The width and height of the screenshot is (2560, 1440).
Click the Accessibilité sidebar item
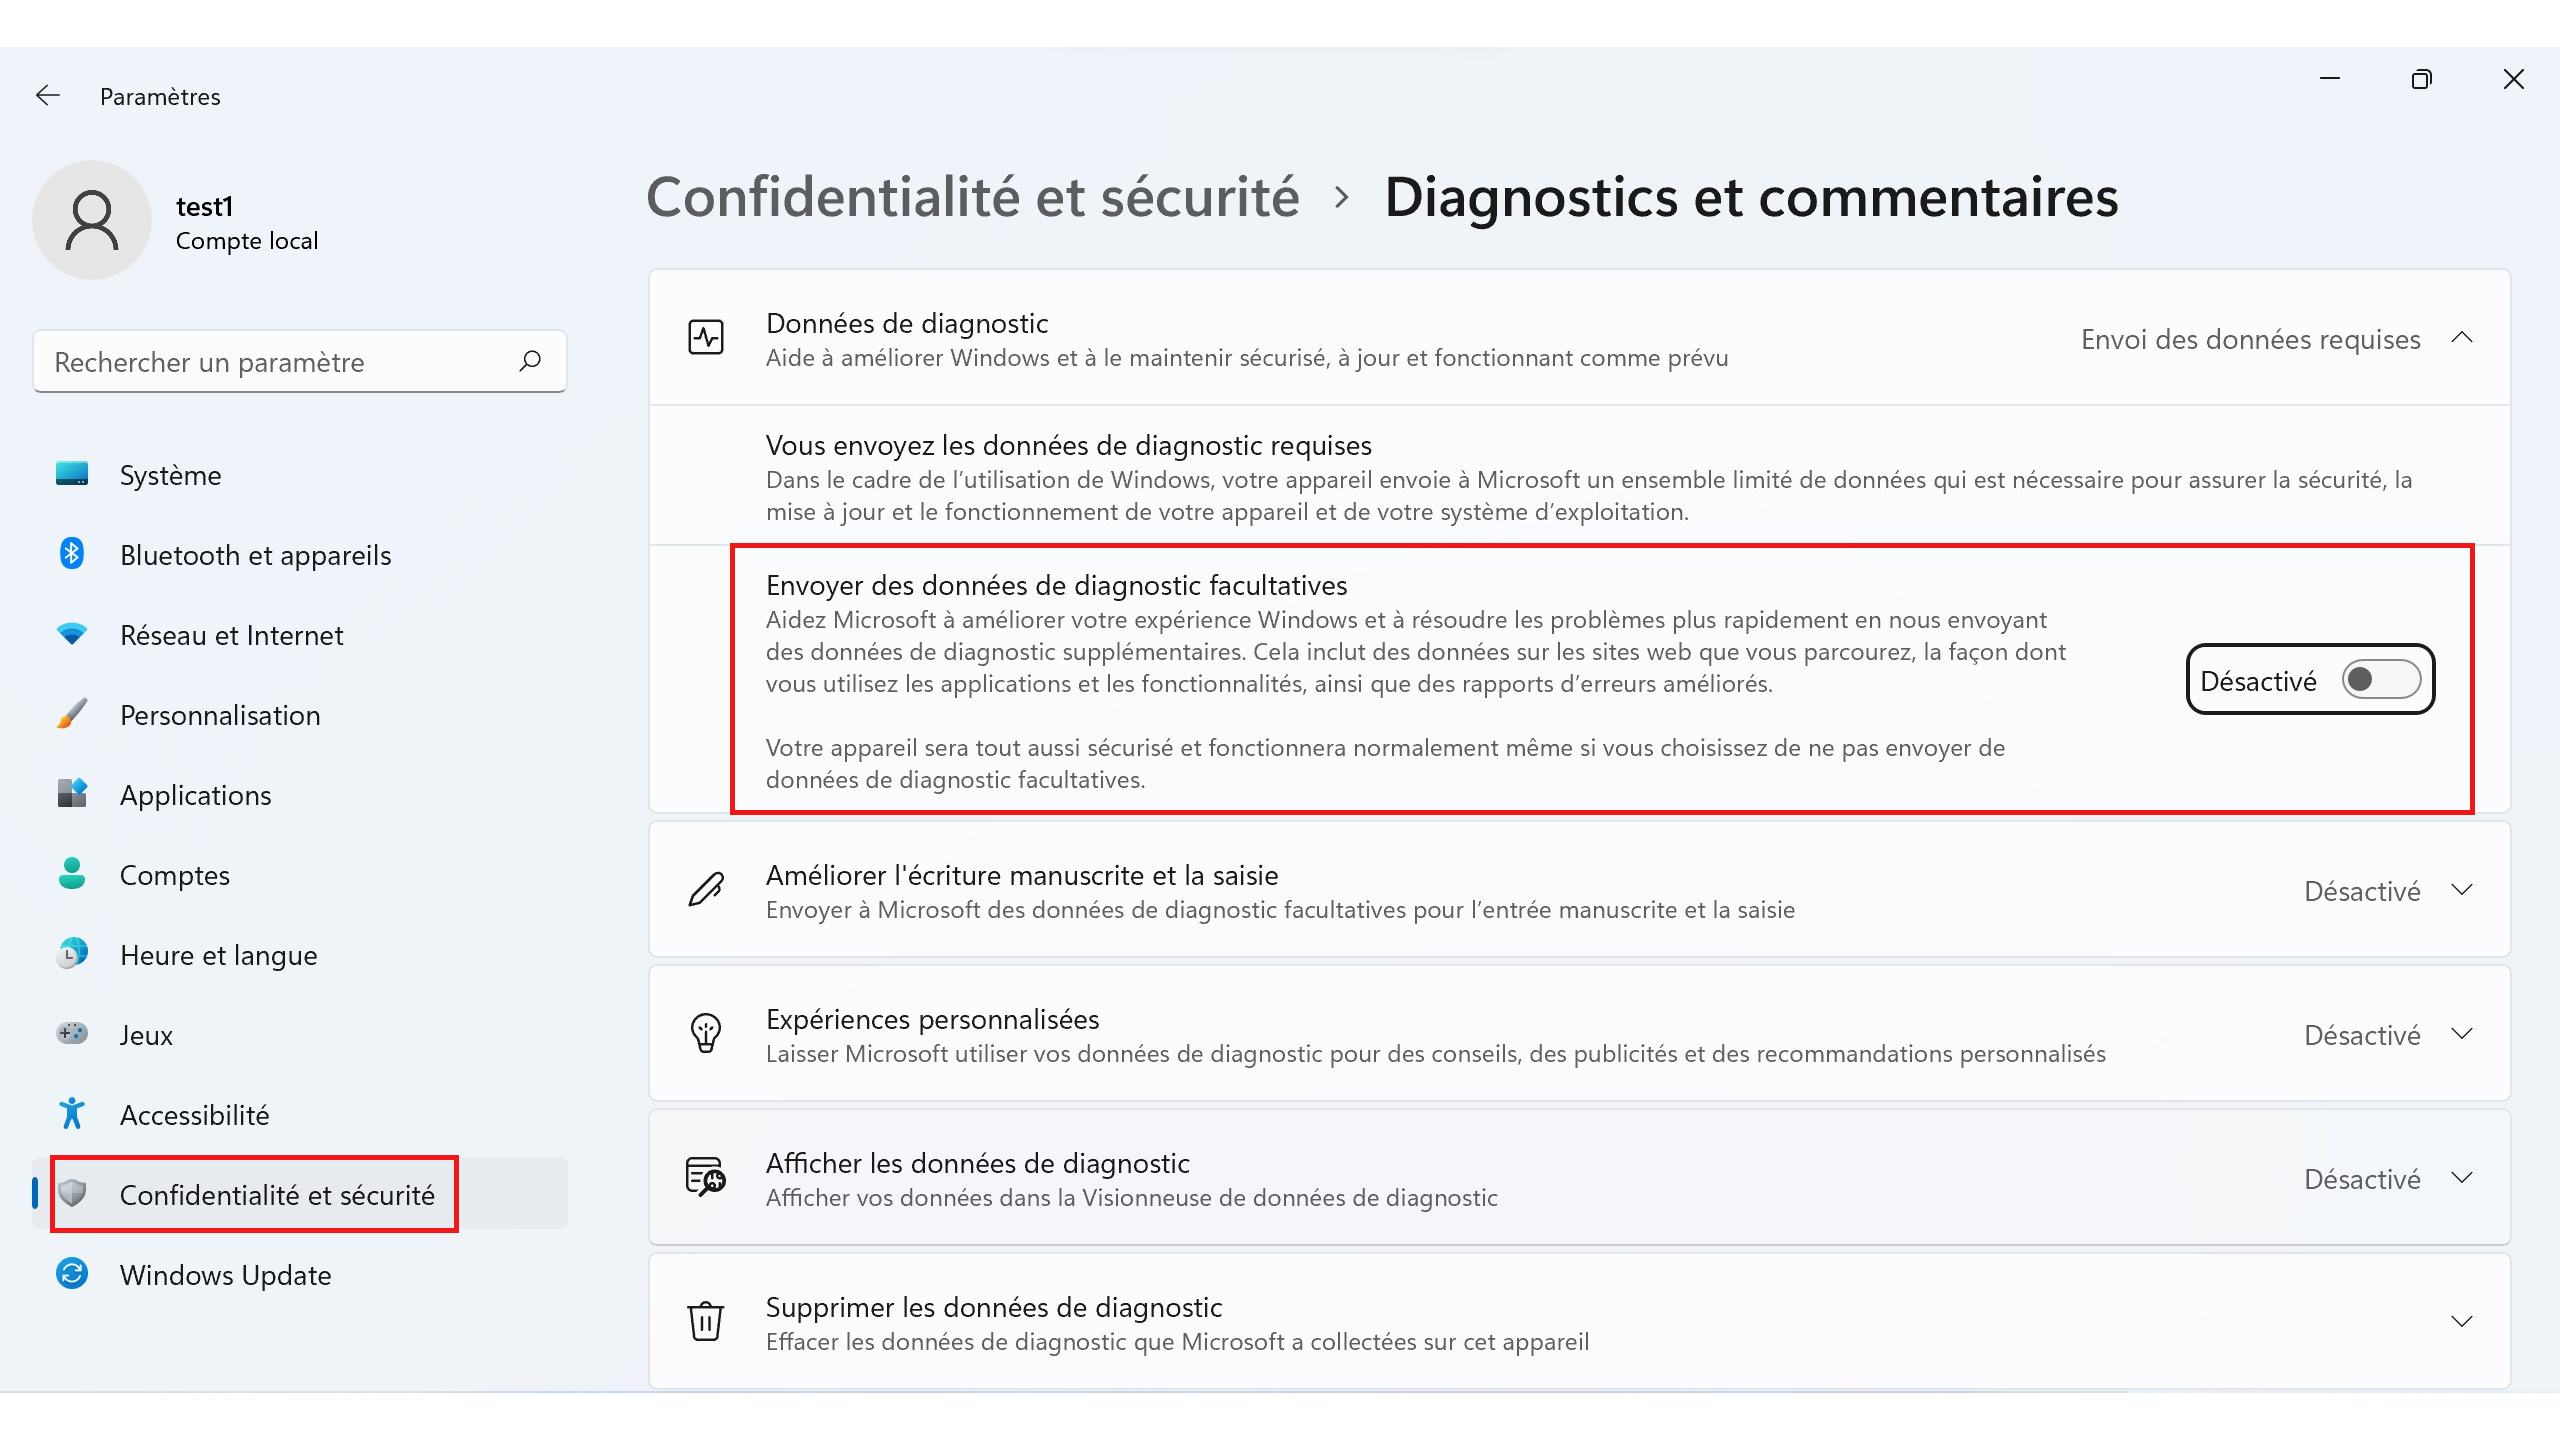(192, 1115)
